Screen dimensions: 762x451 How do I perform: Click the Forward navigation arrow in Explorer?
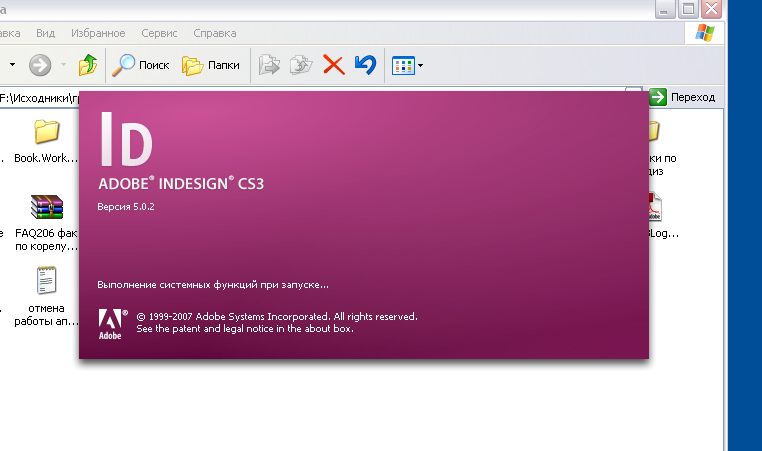pyautogui.click(x=40, y=65)
